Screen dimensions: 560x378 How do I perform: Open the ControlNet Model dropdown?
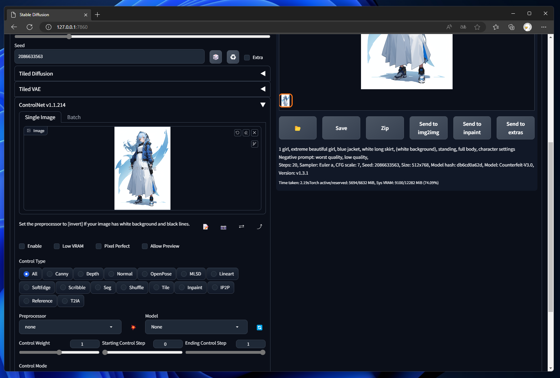(196, 327)
